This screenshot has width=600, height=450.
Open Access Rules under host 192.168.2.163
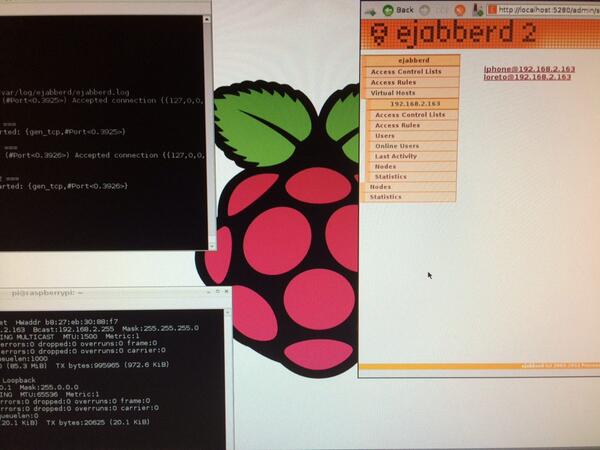tap(398, 125)
